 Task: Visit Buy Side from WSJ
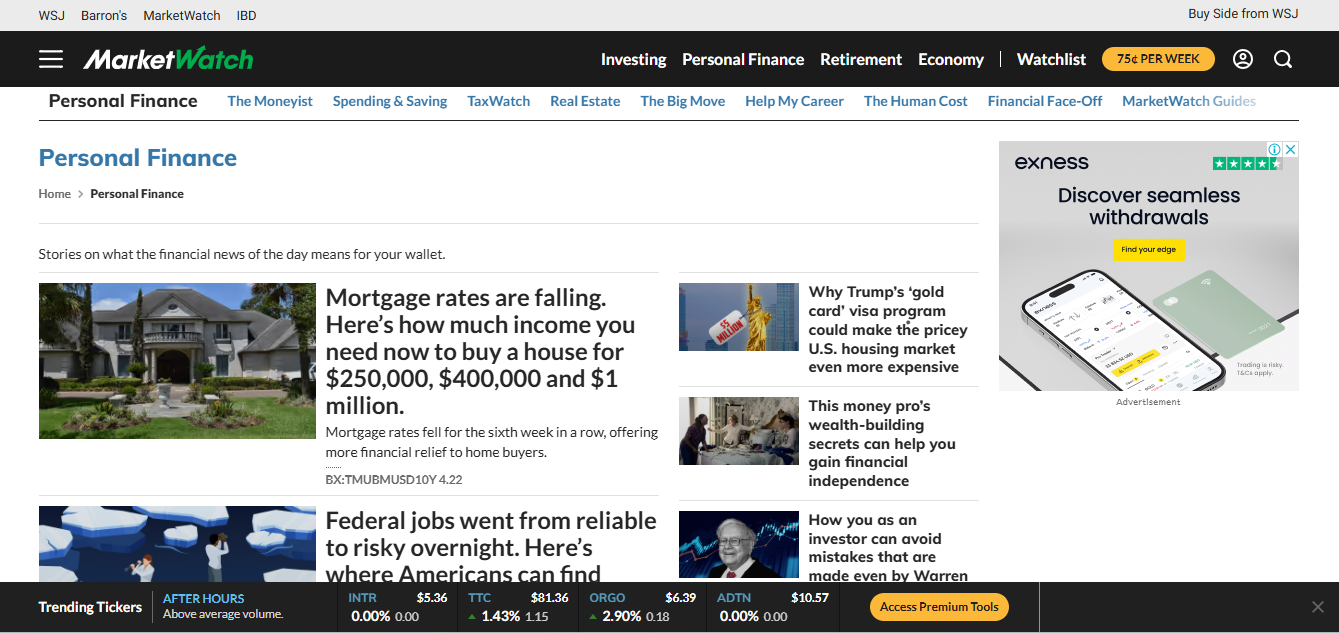[x=1243, y=13]
